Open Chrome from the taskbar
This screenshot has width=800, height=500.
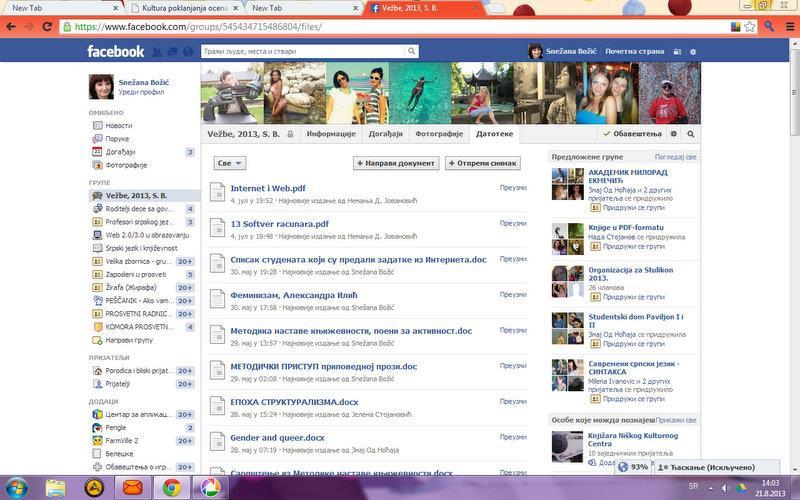point(172,488)
